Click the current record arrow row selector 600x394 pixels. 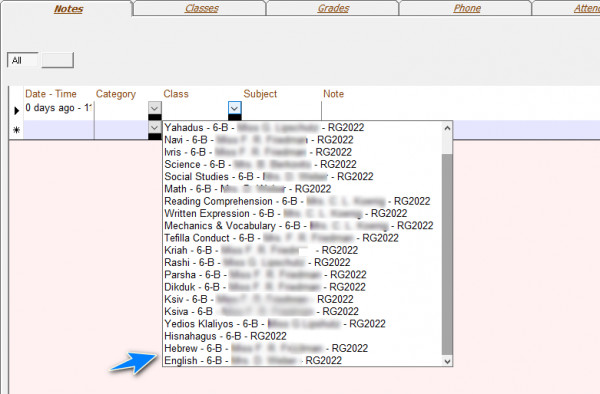[x=16, y=111]
